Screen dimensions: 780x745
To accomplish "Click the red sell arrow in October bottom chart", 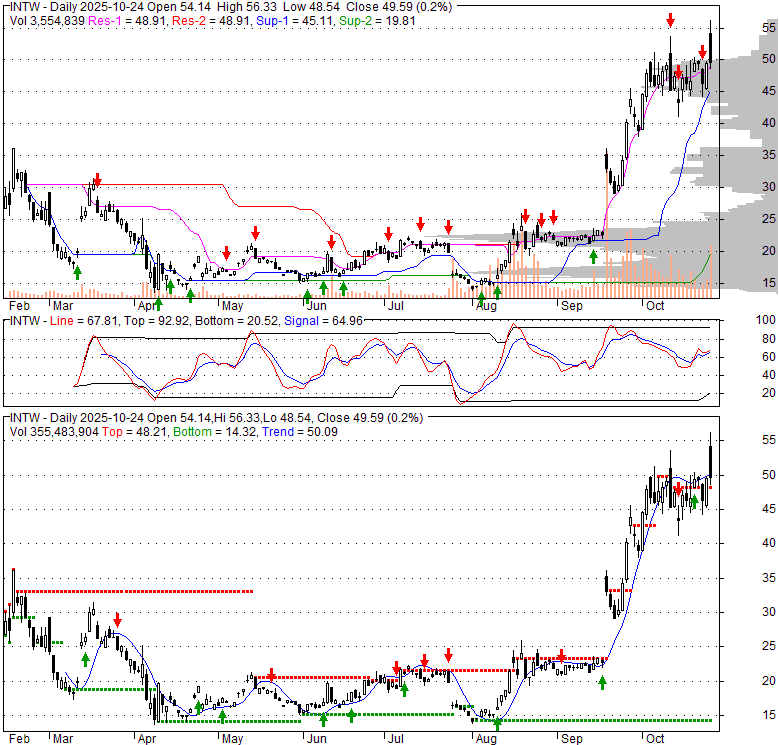I will (x=679, y=488).
